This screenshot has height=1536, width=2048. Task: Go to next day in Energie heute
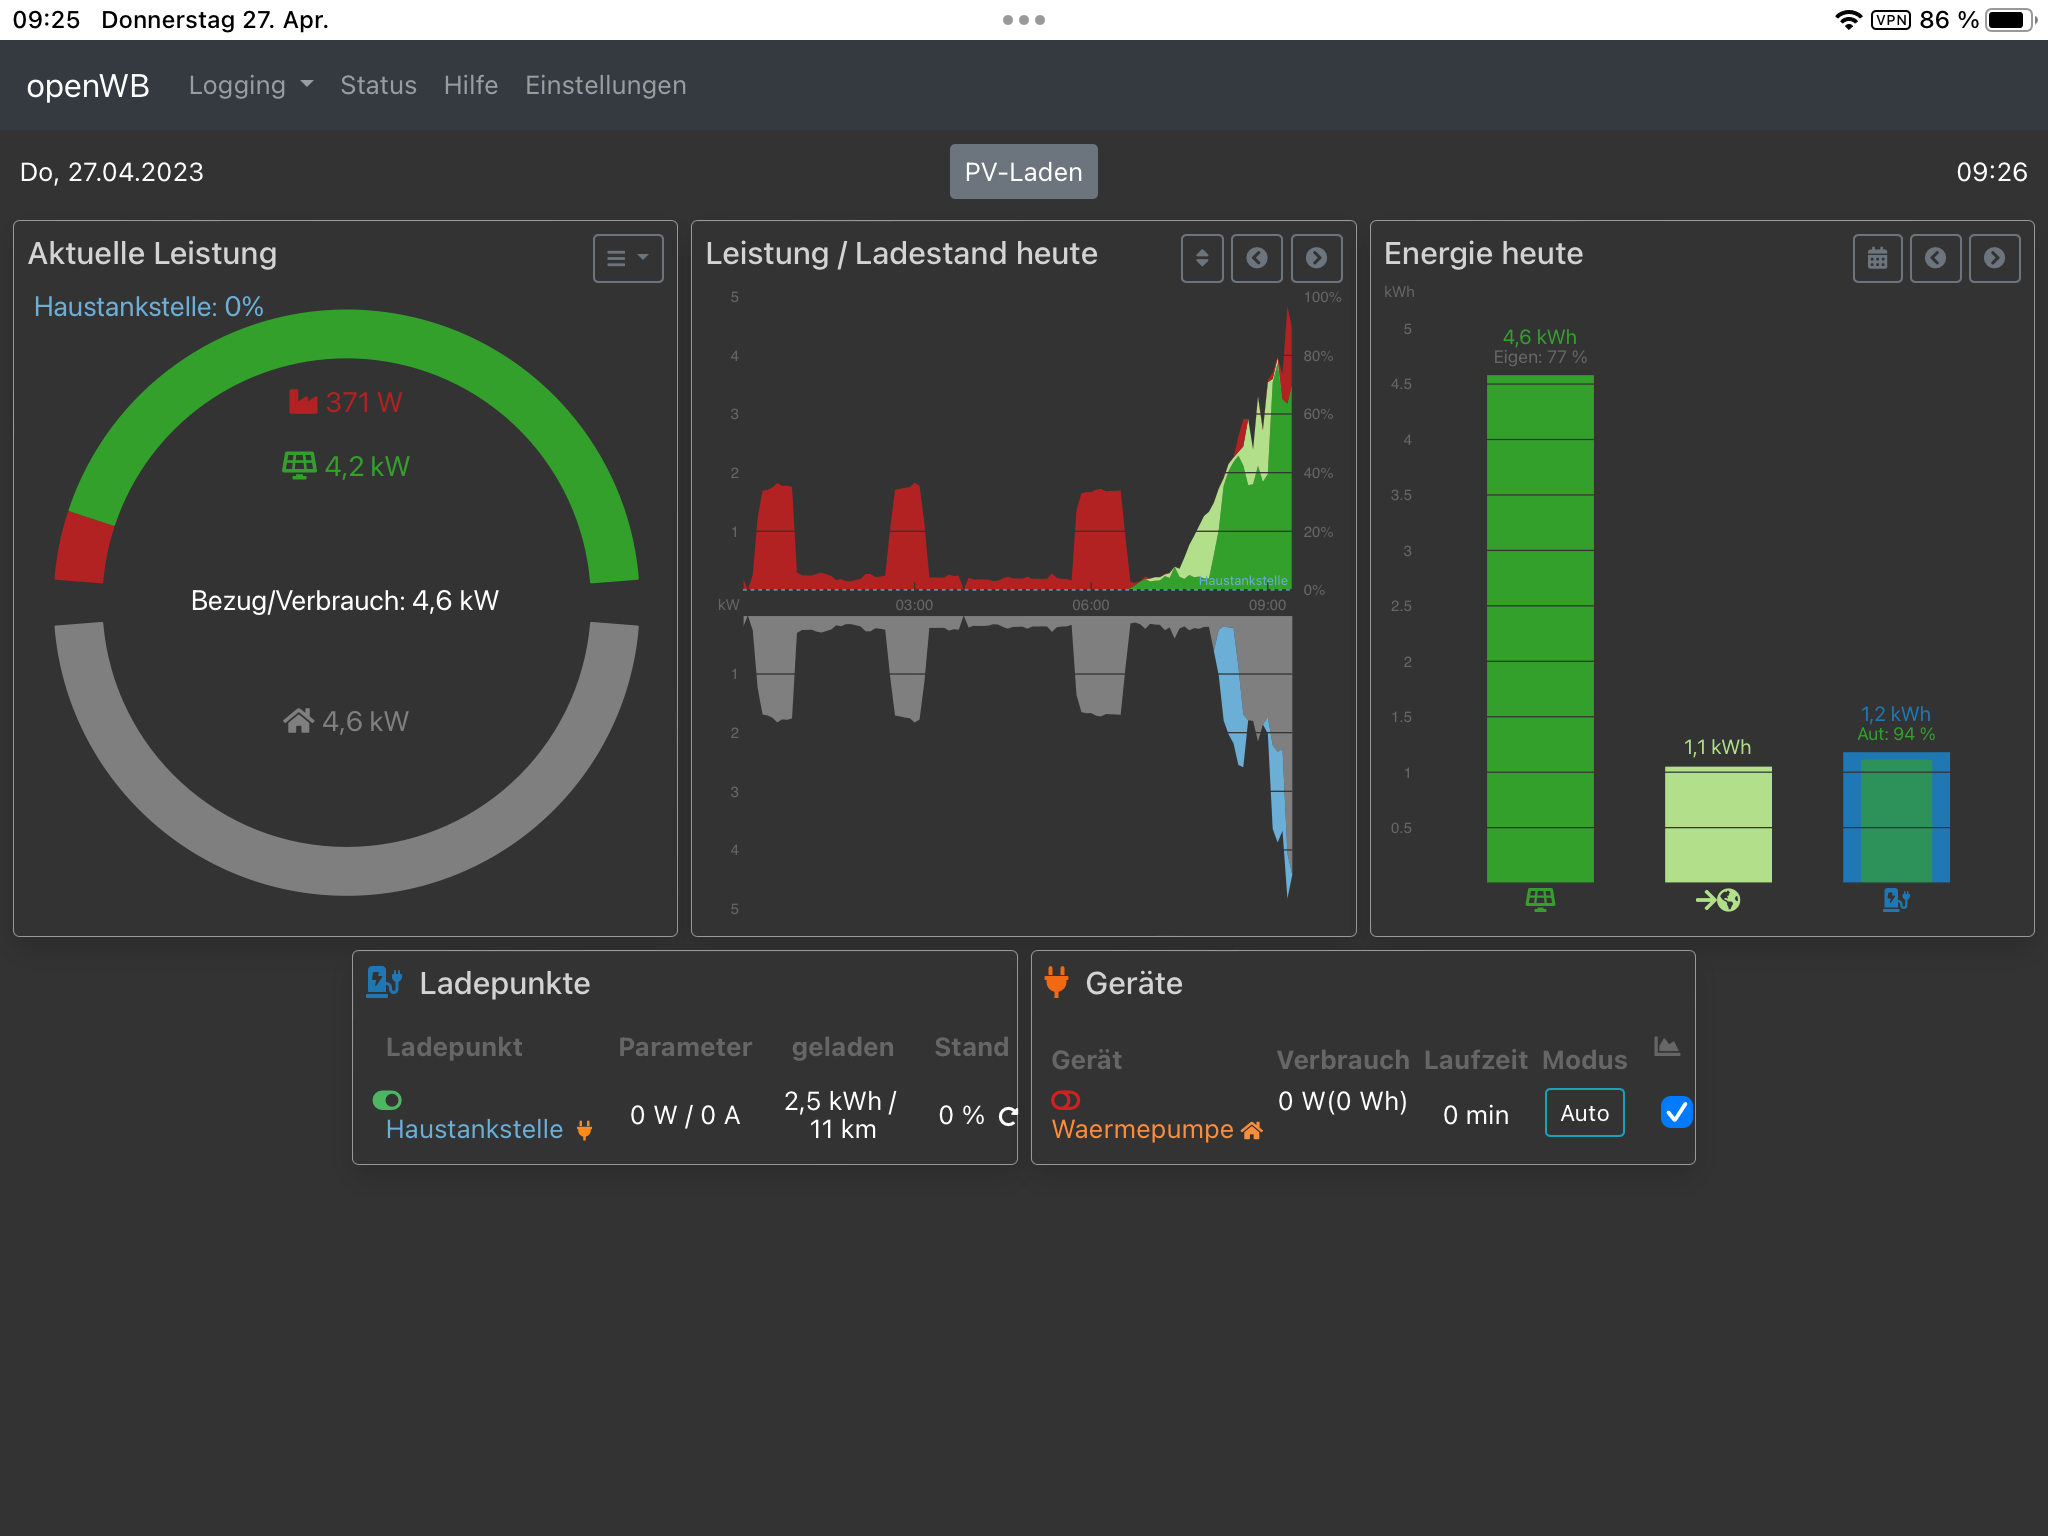pos(1994,259)
